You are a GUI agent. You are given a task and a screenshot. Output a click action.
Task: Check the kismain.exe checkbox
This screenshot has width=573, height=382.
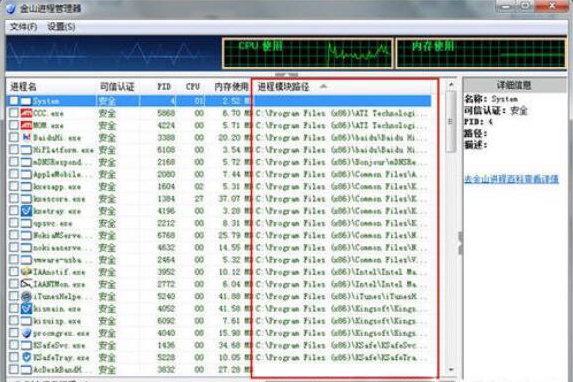click(14, 309)
